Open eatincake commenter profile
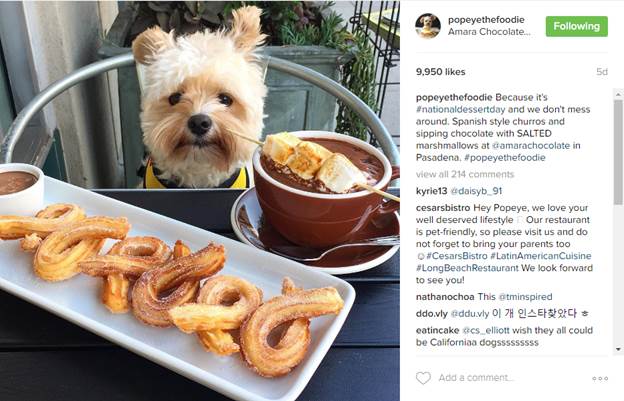Viewport: 624px width, 401px height. point(437,330)
